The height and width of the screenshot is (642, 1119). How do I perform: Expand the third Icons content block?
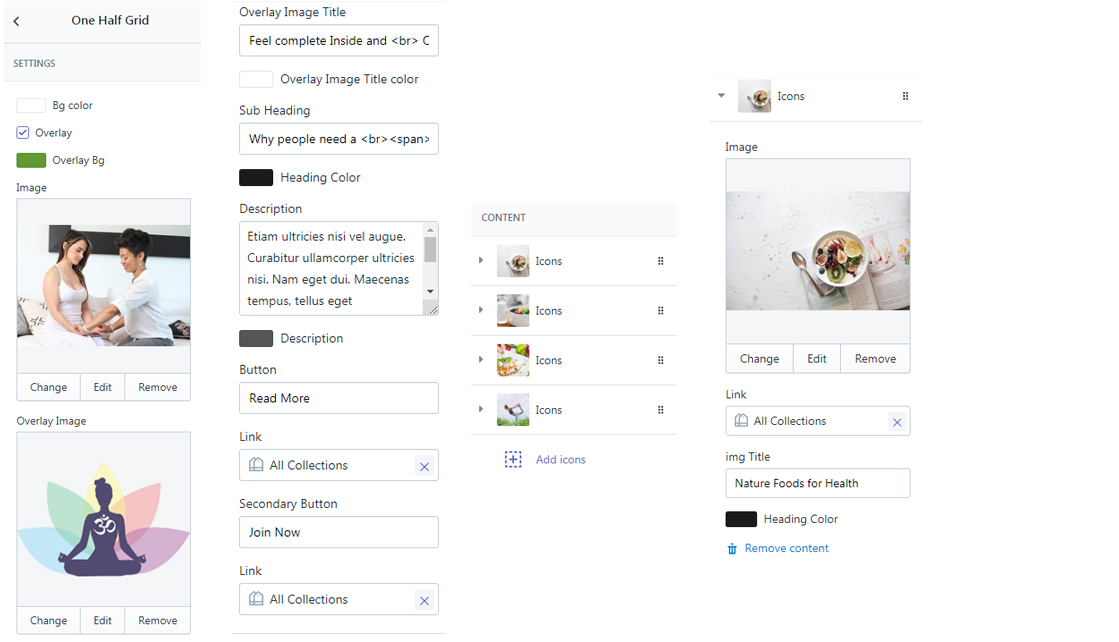tap(481, 360)
